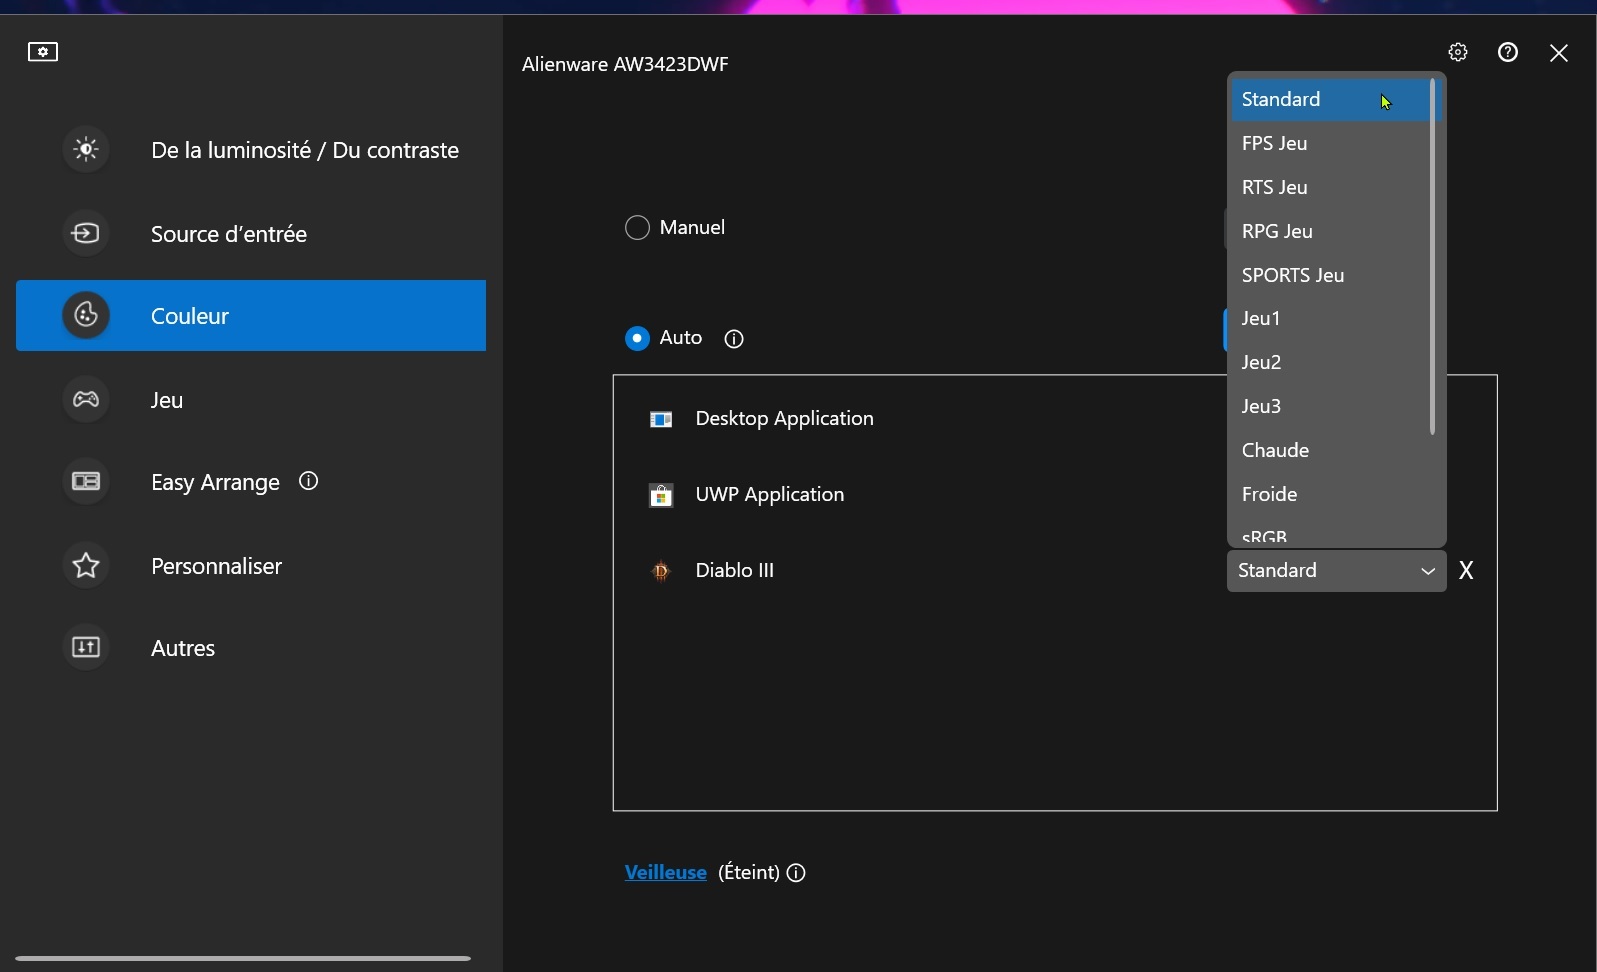Click the monitor settings icon at top left
The width and height of the screenshot is (1597, 972).
pyautogui.click(x=43, y=52)
